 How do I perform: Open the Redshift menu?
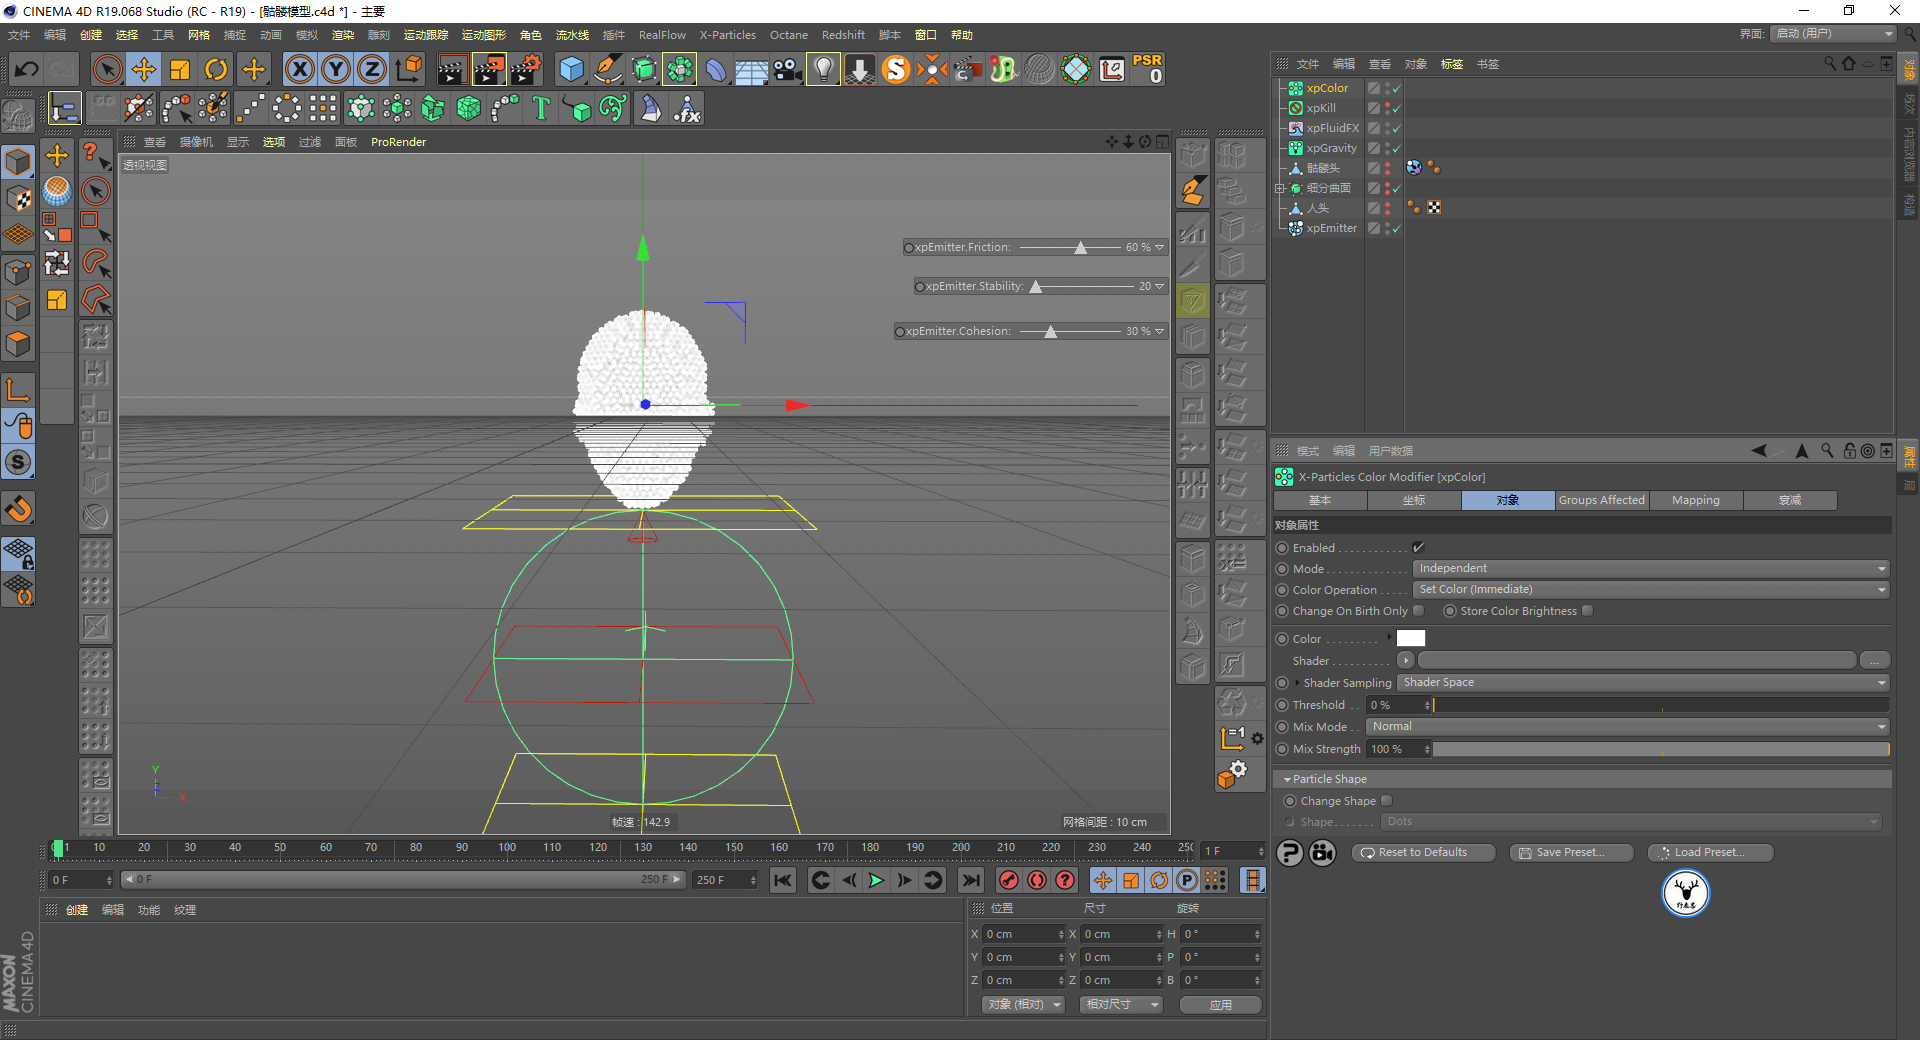[x=843, y=35]
